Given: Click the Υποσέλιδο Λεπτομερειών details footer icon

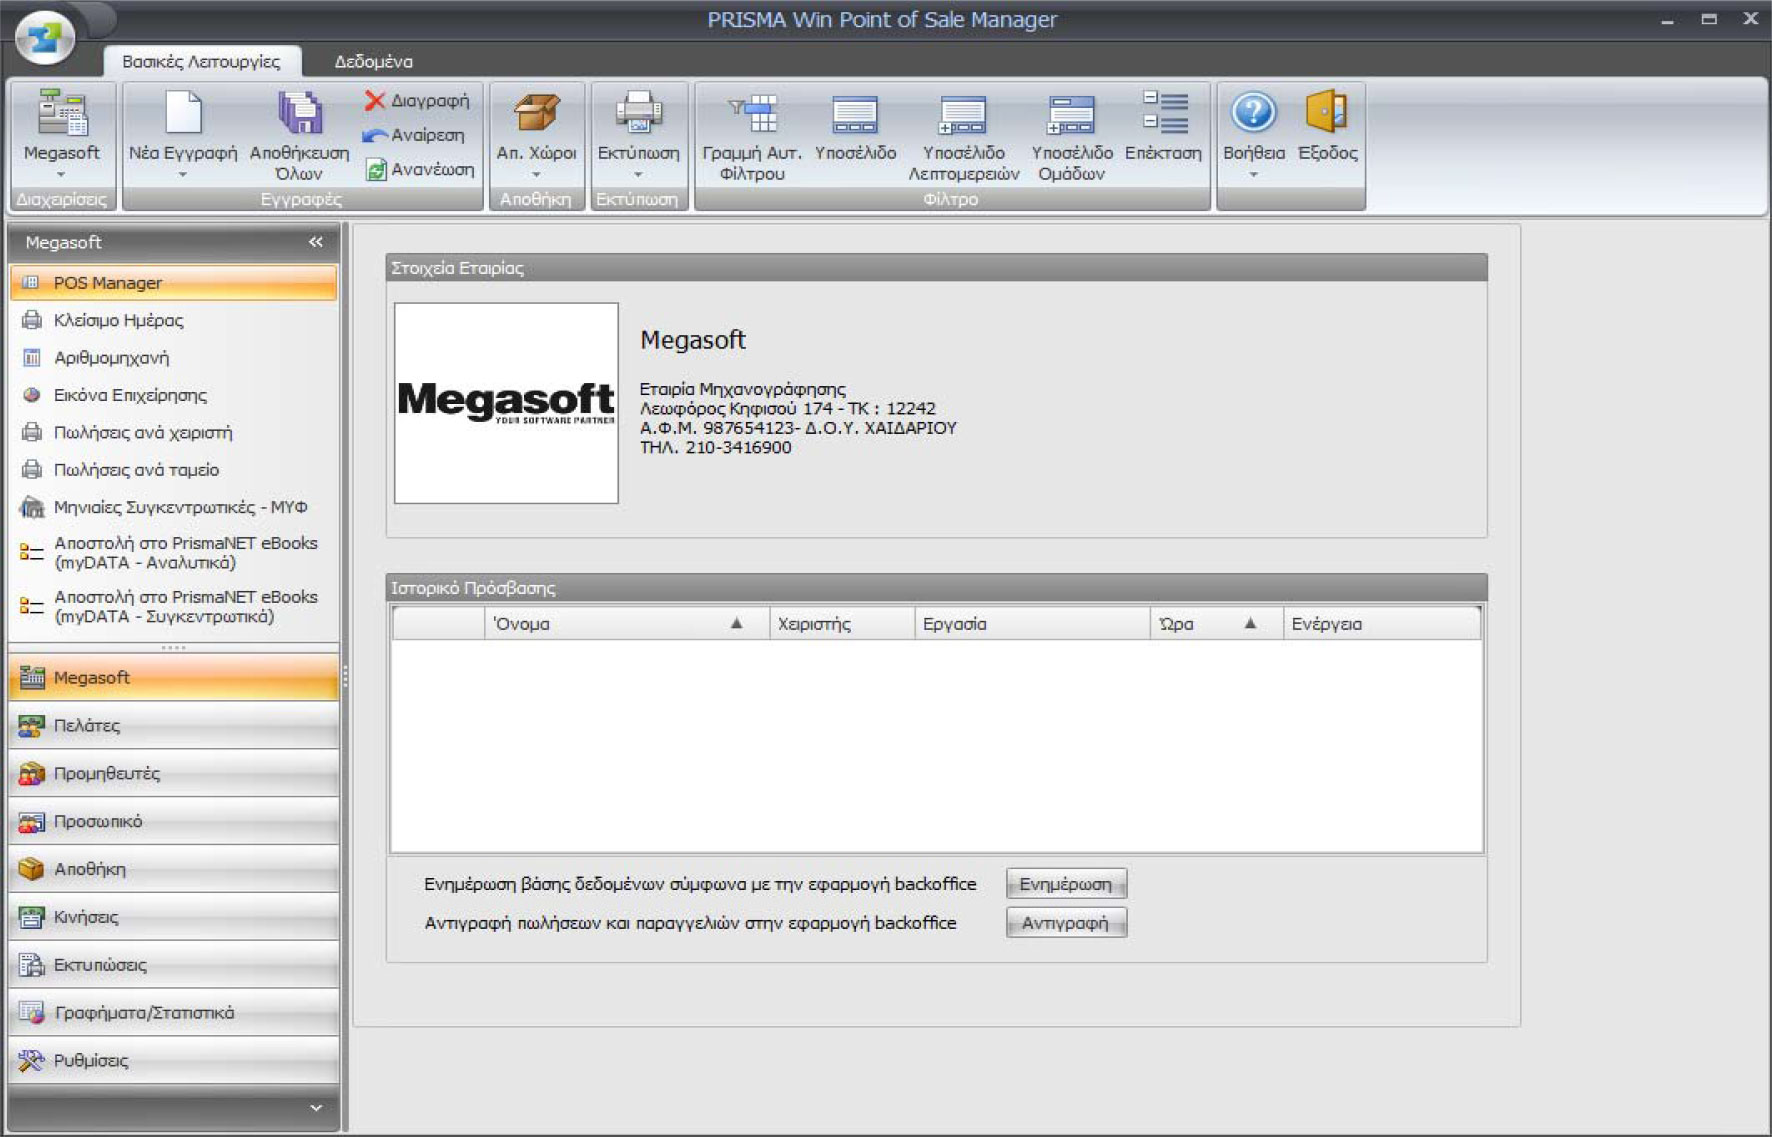Looking at the screenshot, I should 963,115.
